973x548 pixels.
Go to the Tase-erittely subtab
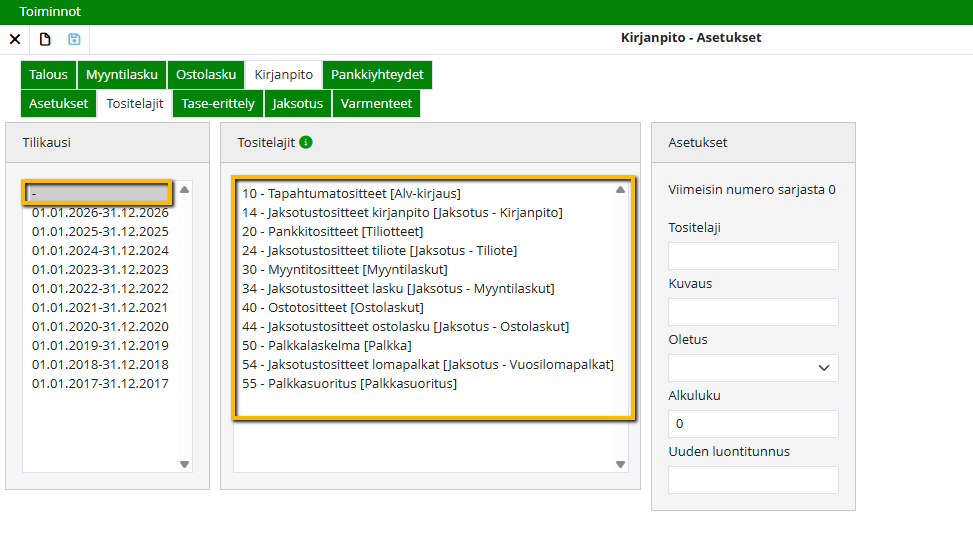[x=218, y=104]
